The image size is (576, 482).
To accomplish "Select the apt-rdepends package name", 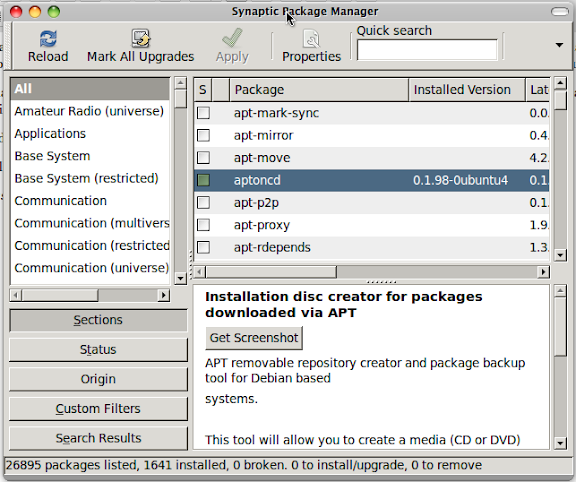I will click(x=272, y=247).
